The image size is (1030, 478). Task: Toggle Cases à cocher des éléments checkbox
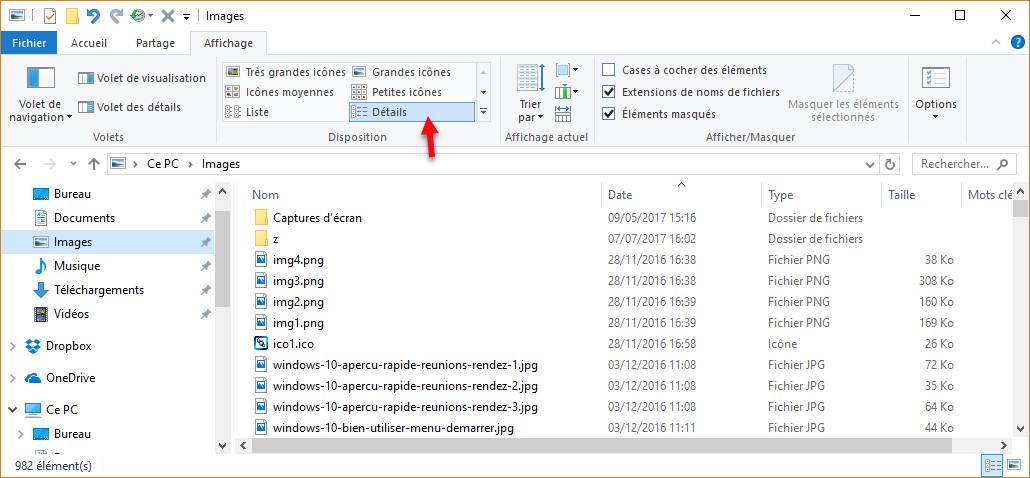tap(609, 70)
